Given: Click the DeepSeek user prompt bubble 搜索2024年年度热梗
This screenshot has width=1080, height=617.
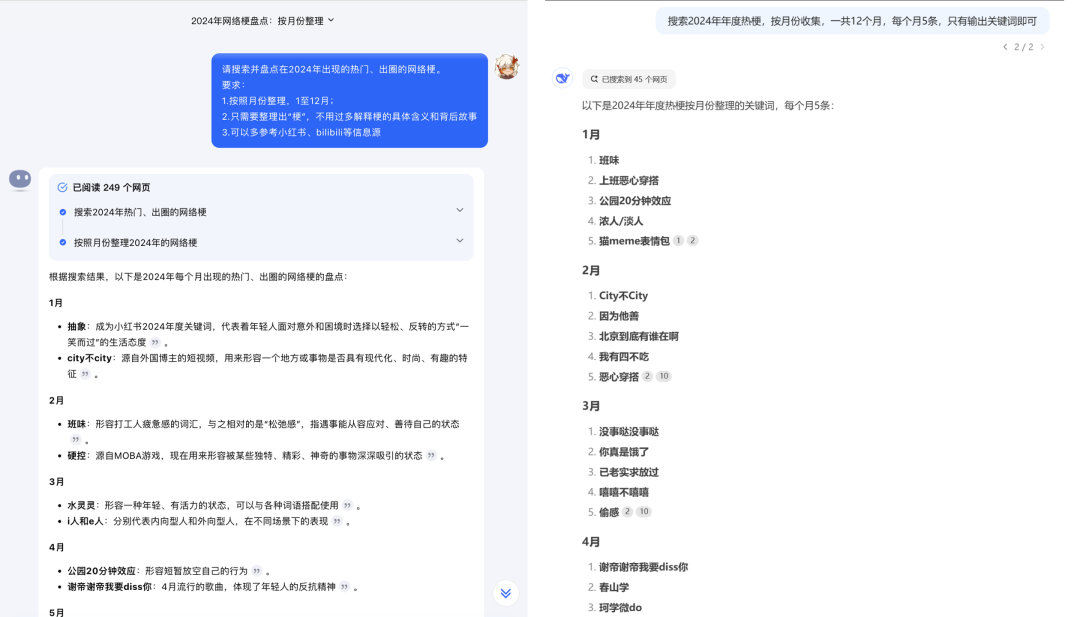Looking at the screenshot, I should [852, 21].
